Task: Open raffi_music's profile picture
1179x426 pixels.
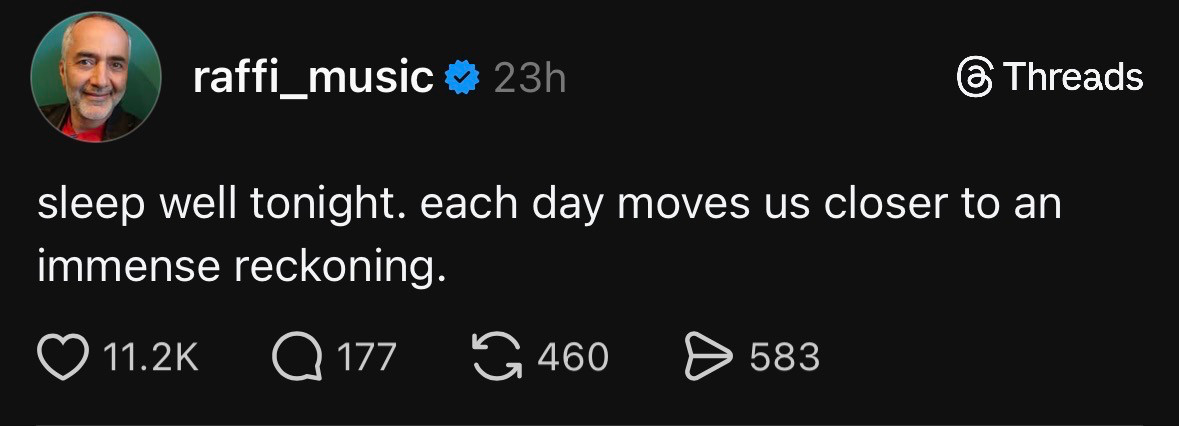Action: click(96, 78)
